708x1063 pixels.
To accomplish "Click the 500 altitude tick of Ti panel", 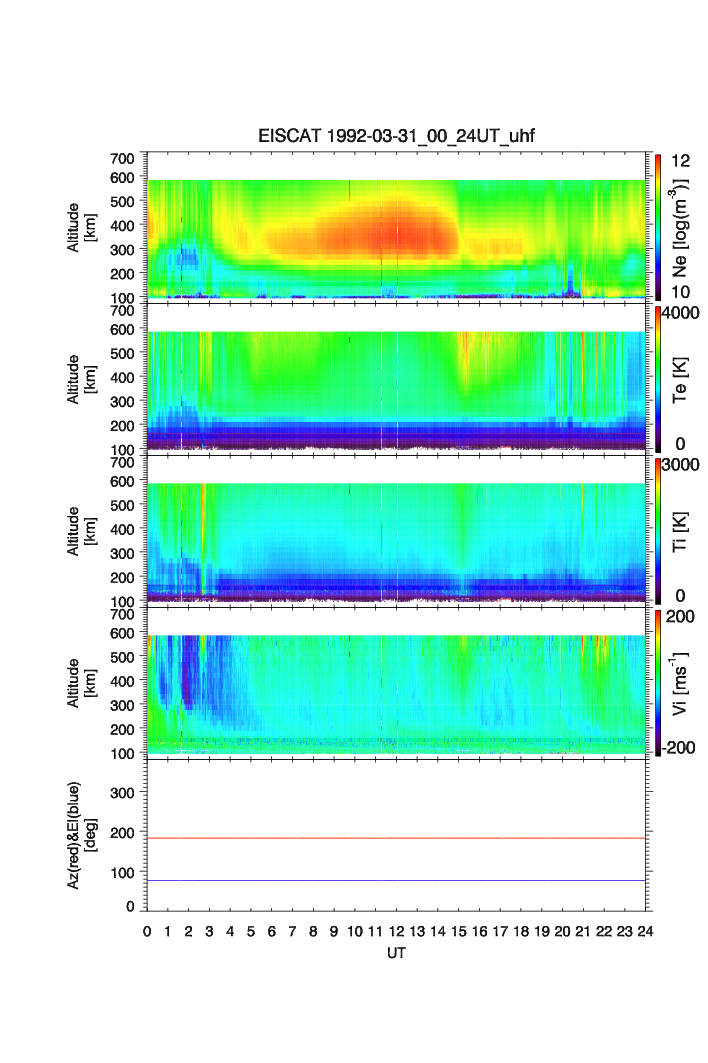I will [x=122, y=505].
